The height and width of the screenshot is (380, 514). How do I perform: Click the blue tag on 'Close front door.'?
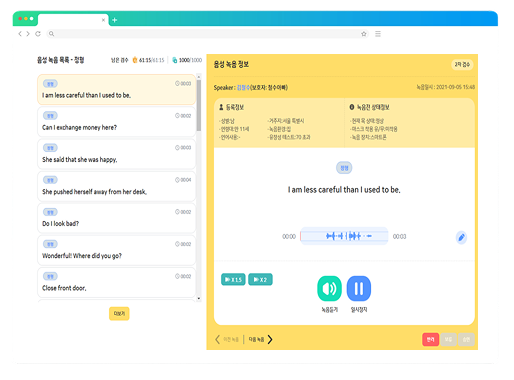(50, 276)
